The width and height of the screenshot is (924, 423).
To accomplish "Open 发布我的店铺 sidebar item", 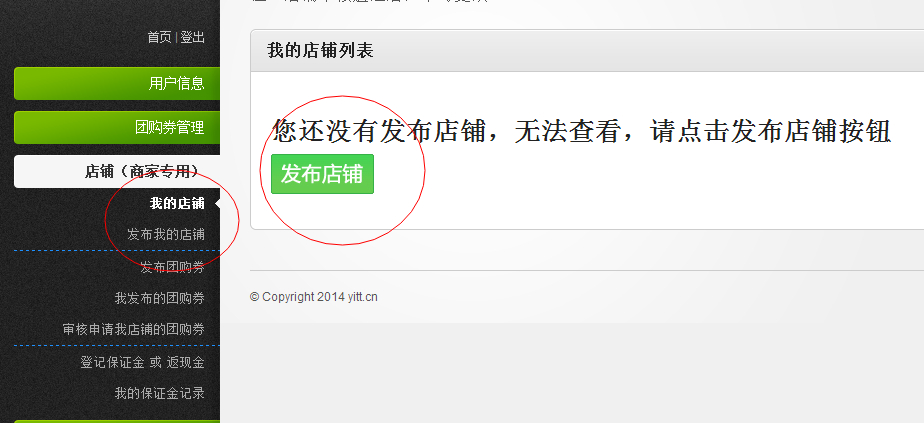I will tap(166, 234).
